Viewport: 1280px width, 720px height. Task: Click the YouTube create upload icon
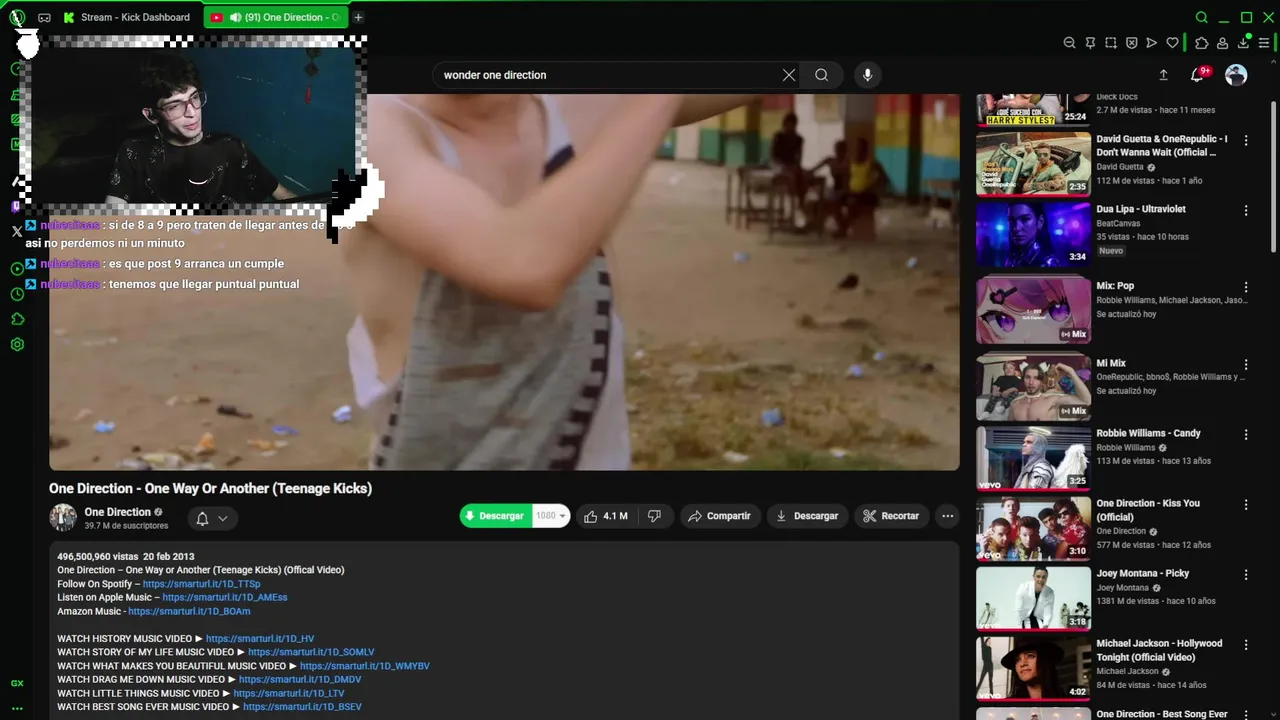point(1163,75)
